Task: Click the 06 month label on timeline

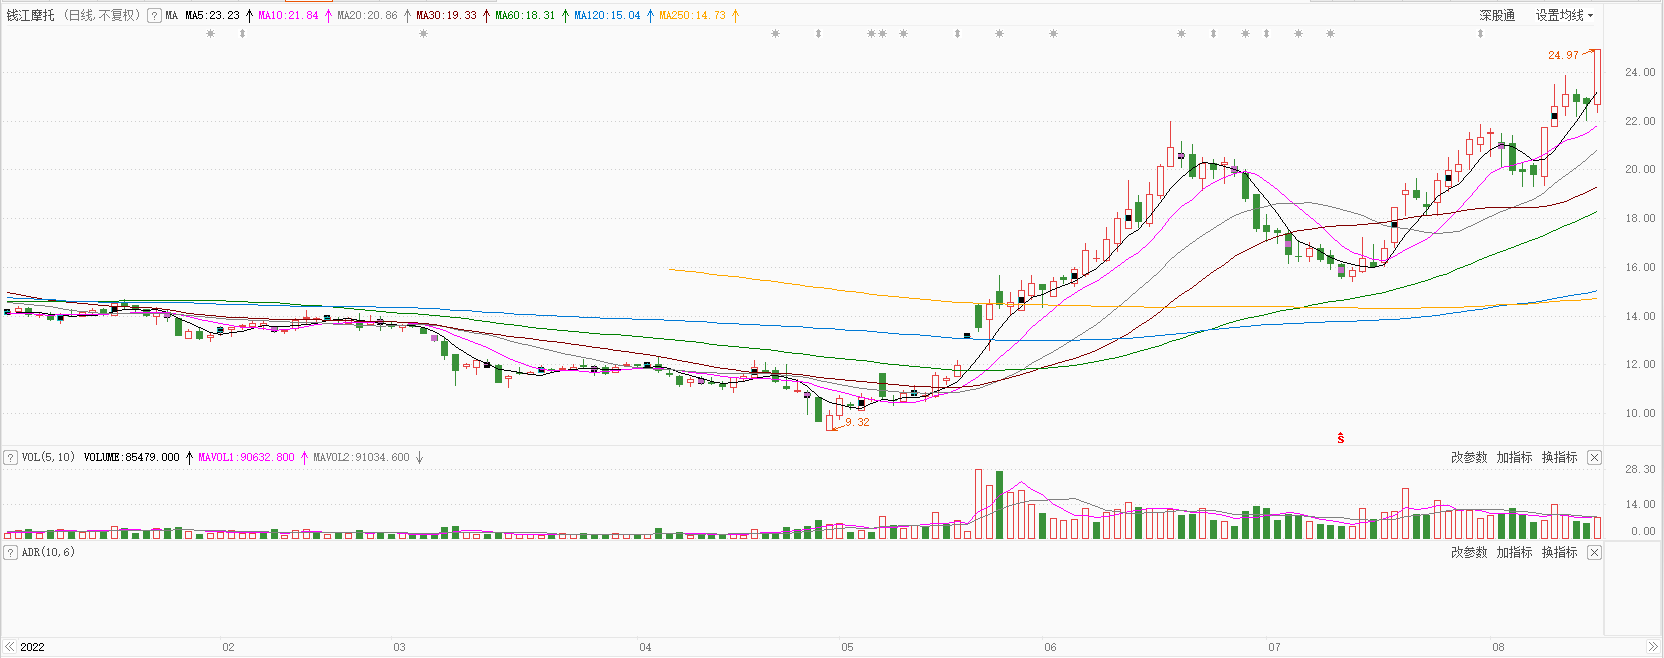Action: (1050, 647)
